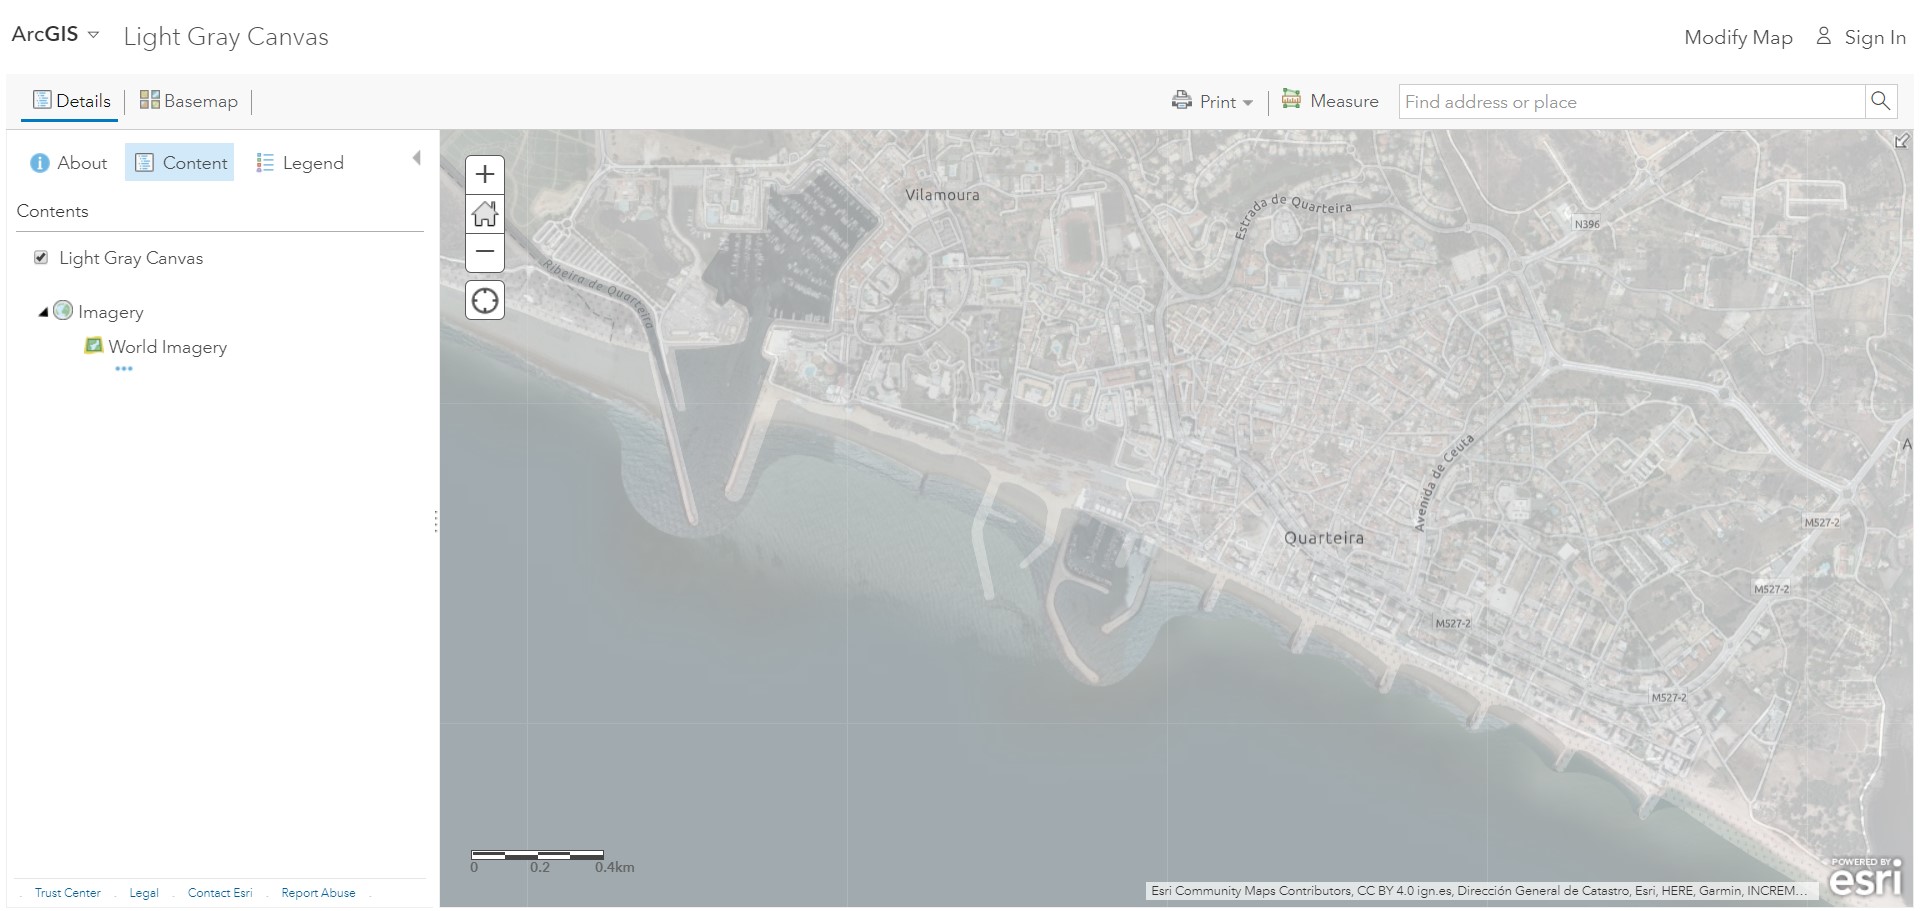Open the Basemap gallery
Viewport: 1920px width, 911px height.
coord(188,101)
